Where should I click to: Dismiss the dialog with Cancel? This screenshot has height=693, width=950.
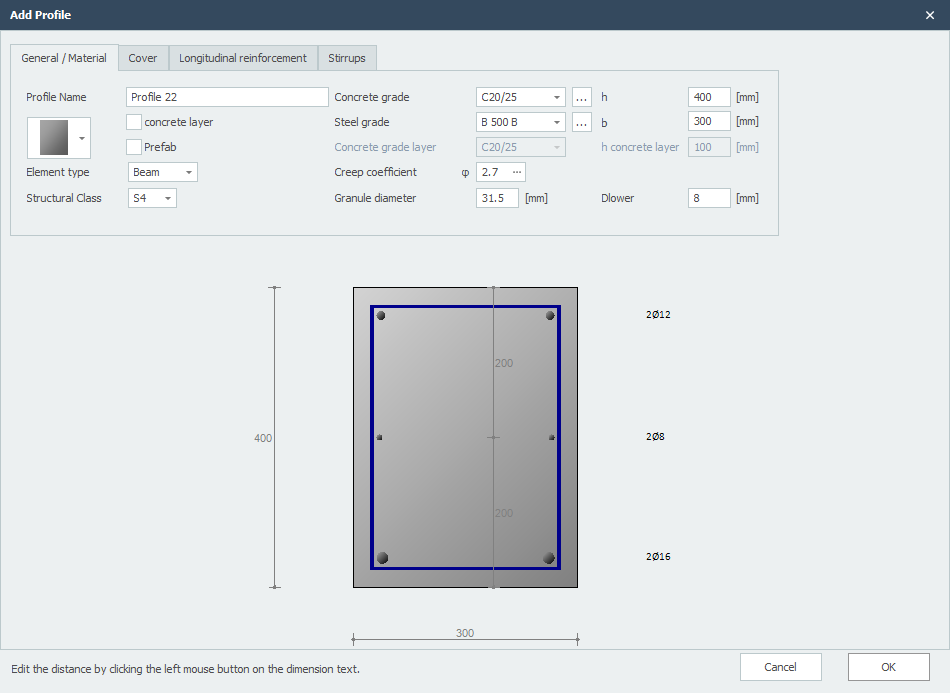coord(780,667)
